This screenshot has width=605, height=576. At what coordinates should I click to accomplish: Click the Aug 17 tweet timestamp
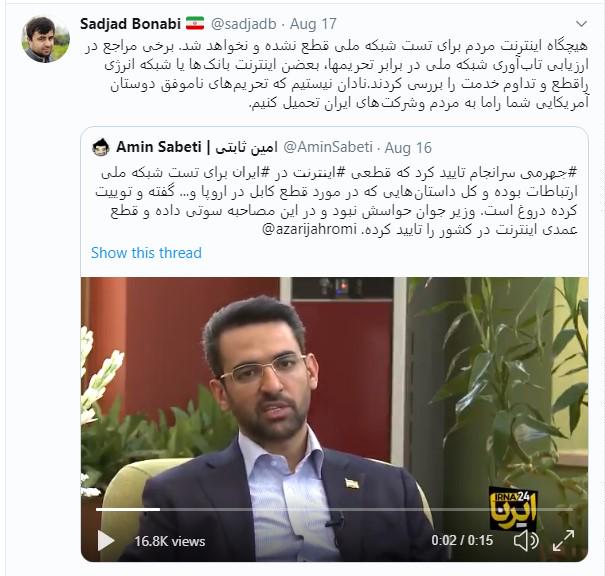[313, 24]
